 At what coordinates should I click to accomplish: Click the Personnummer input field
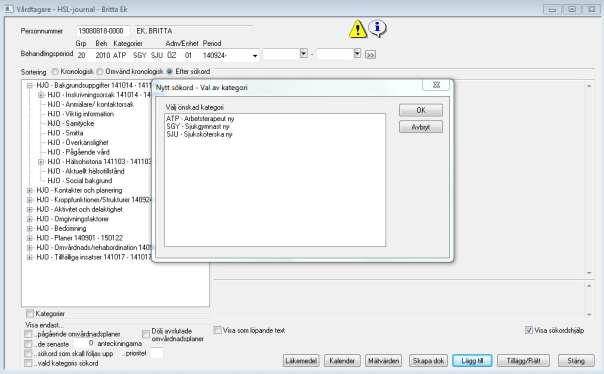click(102, 31)
